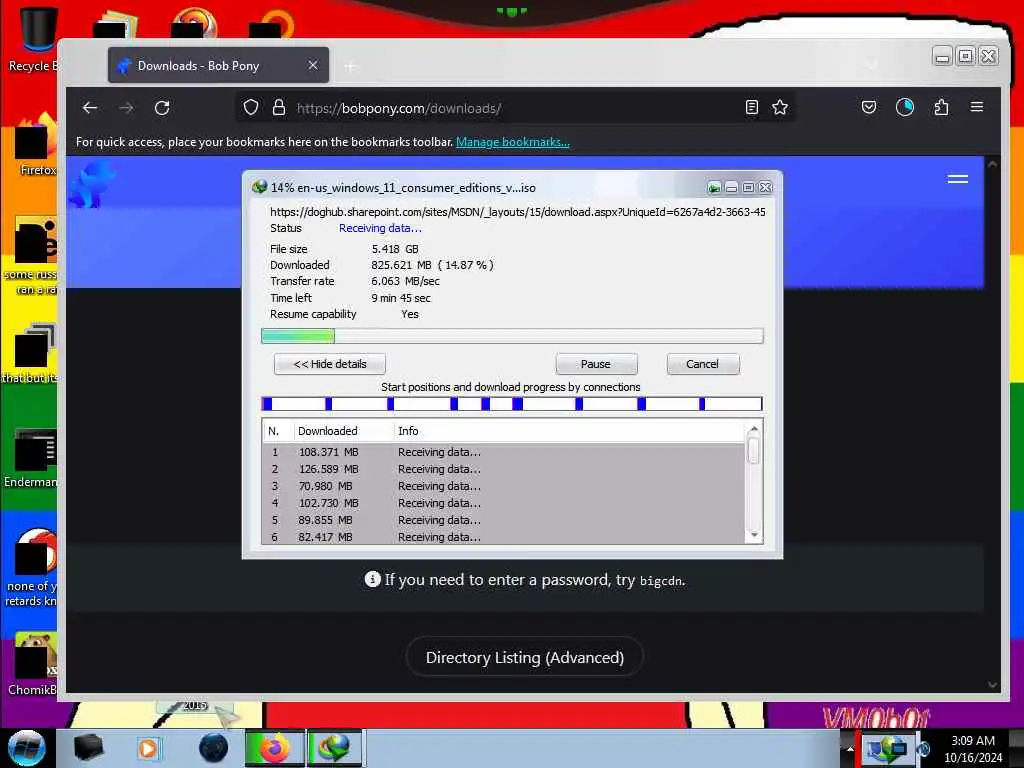Open Save to Pocket icon

[869, 108]
